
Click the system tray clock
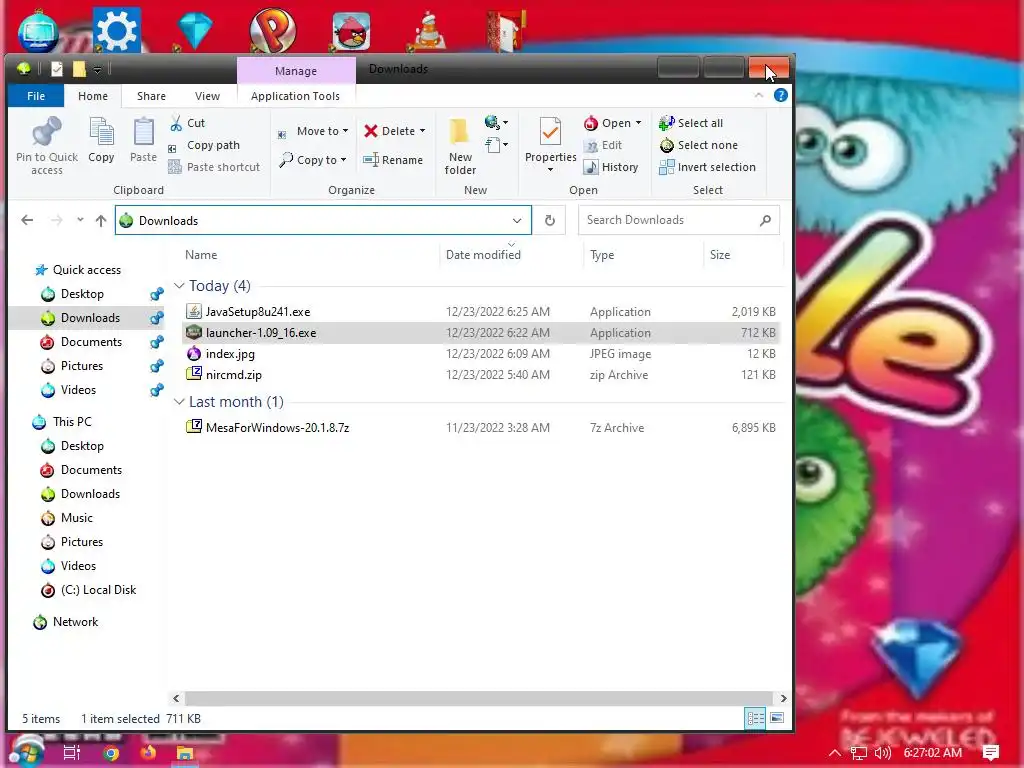(933, 753)
